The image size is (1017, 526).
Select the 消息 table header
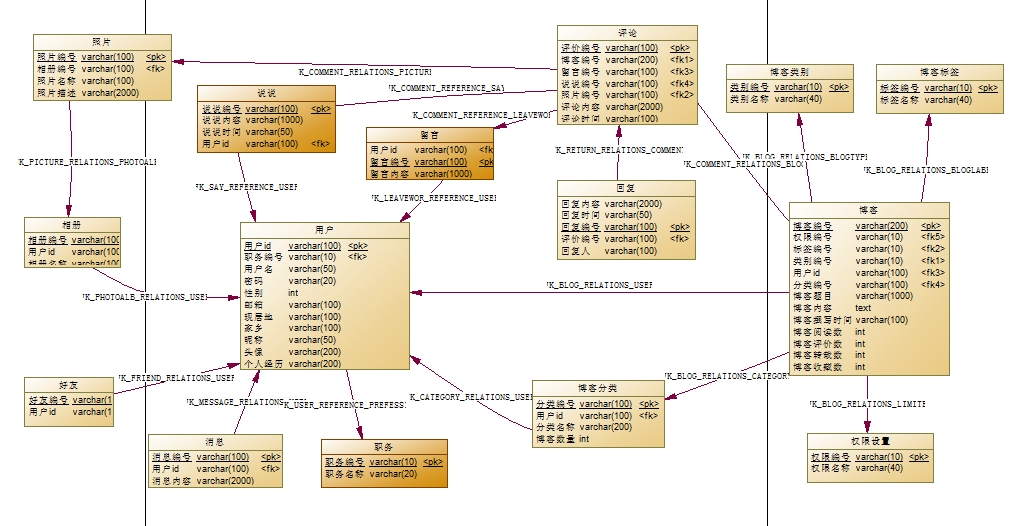215,442
